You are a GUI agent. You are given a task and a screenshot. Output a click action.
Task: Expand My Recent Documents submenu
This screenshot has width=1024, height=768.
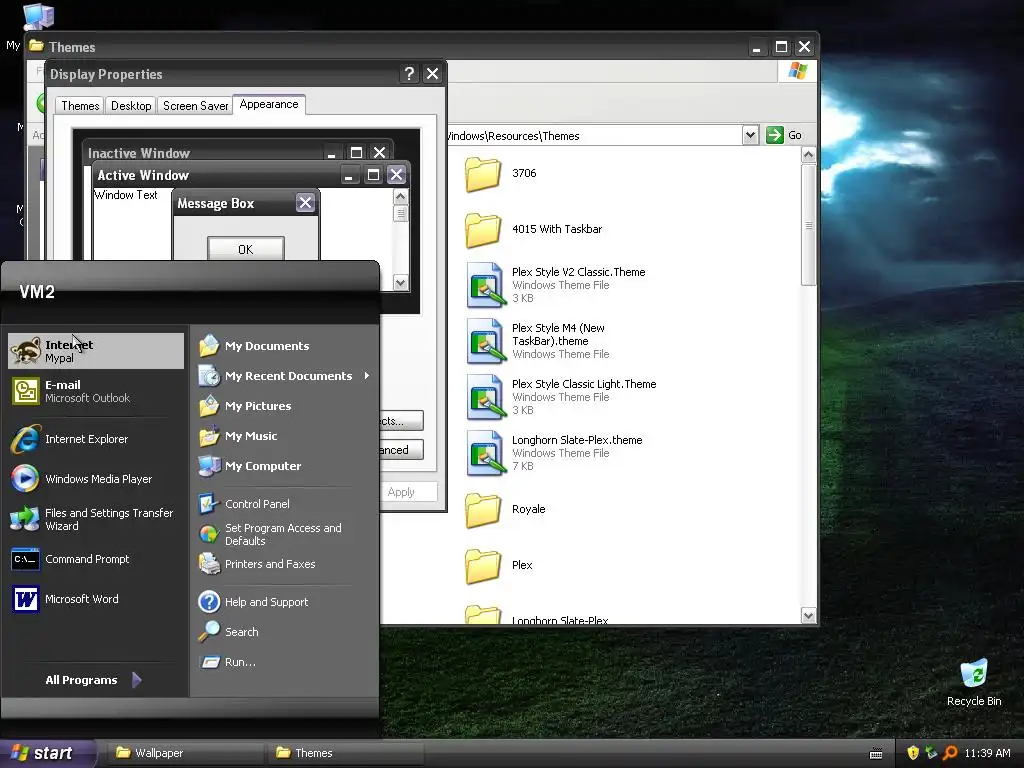coord(284,376)
